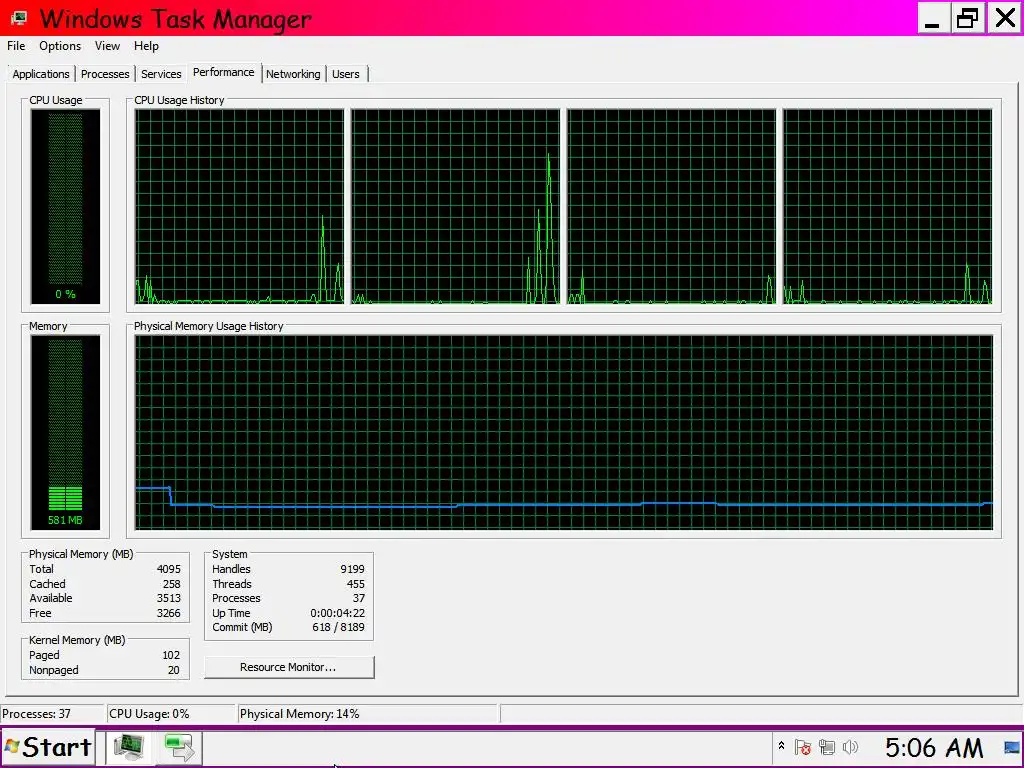Click the Available memory value 3513

click(168, 598)
